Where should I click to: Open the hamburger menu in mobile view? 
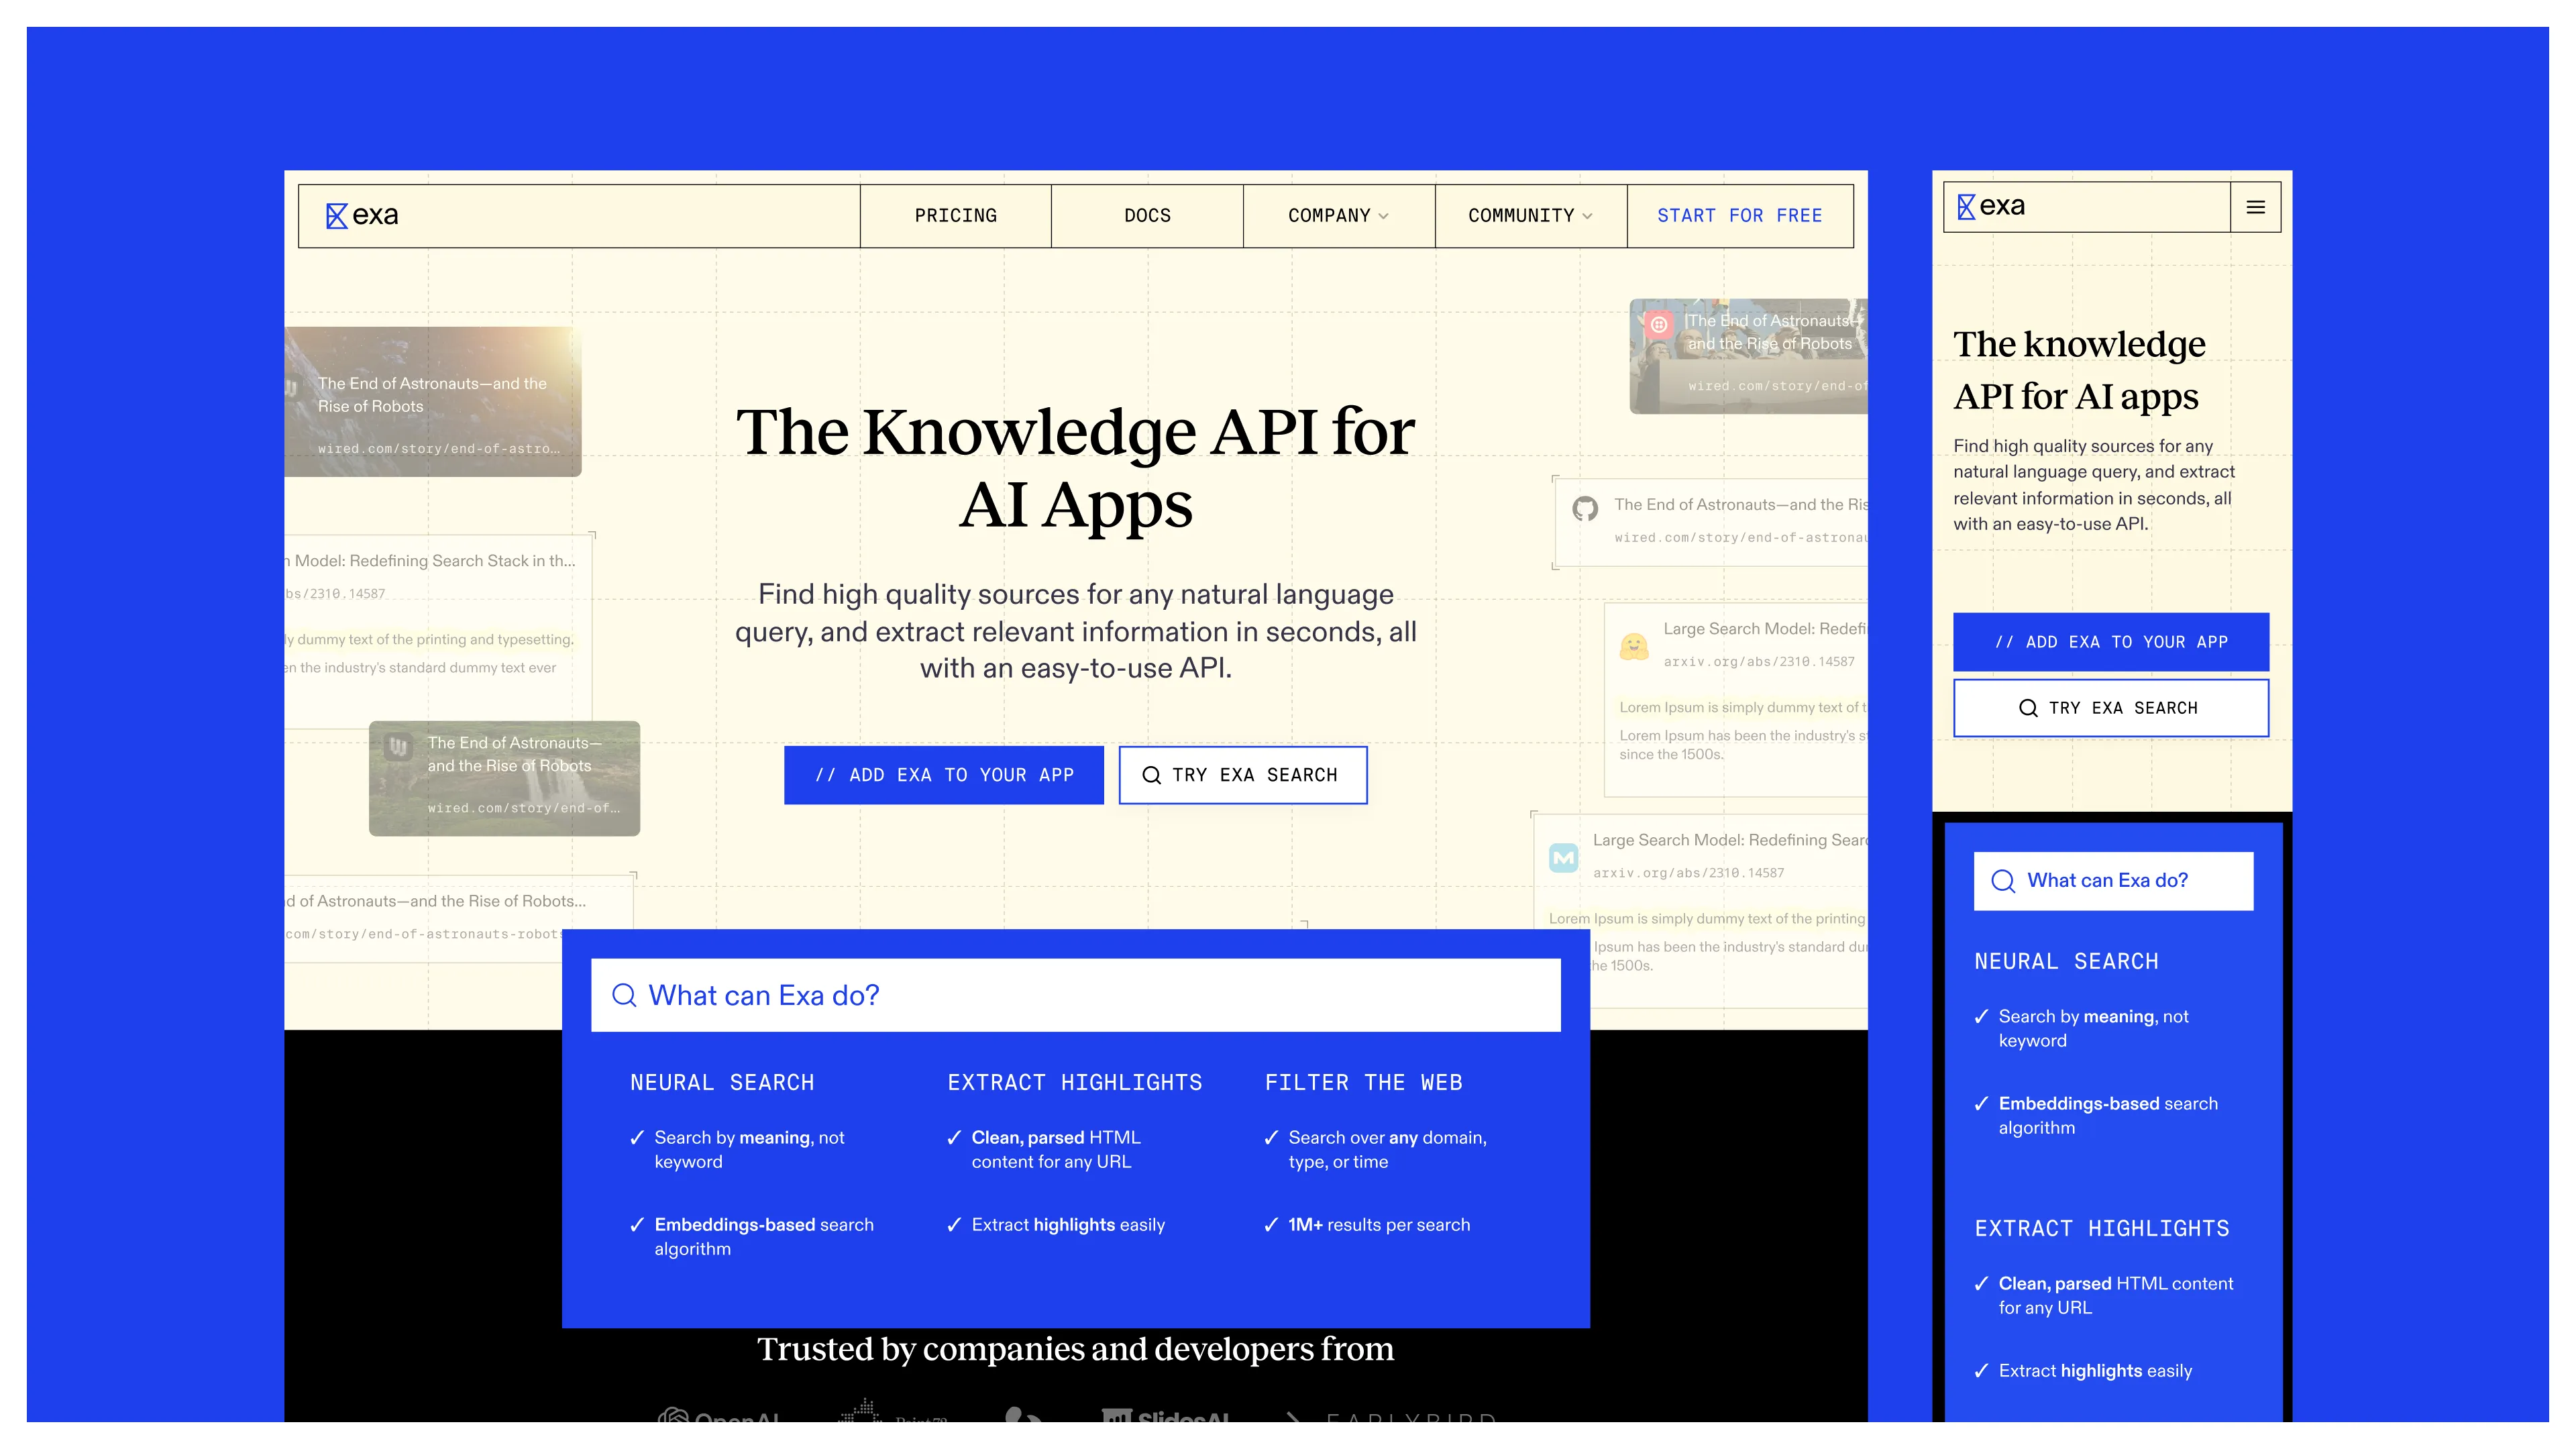pyautogui.click(x=2255, y=207)
